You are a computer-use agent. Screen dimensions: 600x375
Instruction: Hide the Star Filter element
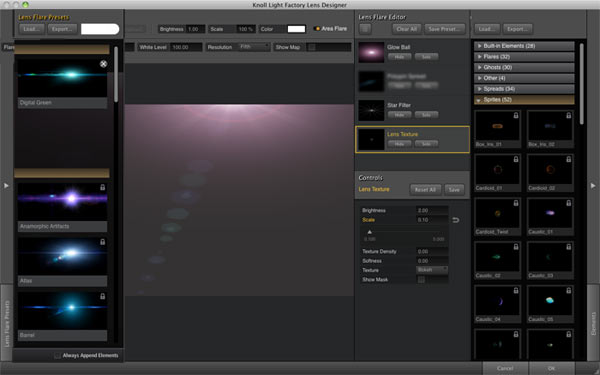tap(399, 114)
